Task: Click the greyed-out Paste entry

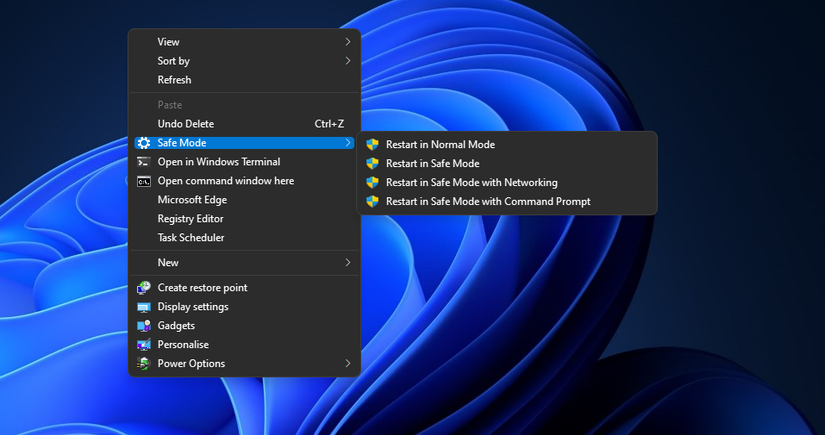Action: pyautogui.click(x=244, y=105)
